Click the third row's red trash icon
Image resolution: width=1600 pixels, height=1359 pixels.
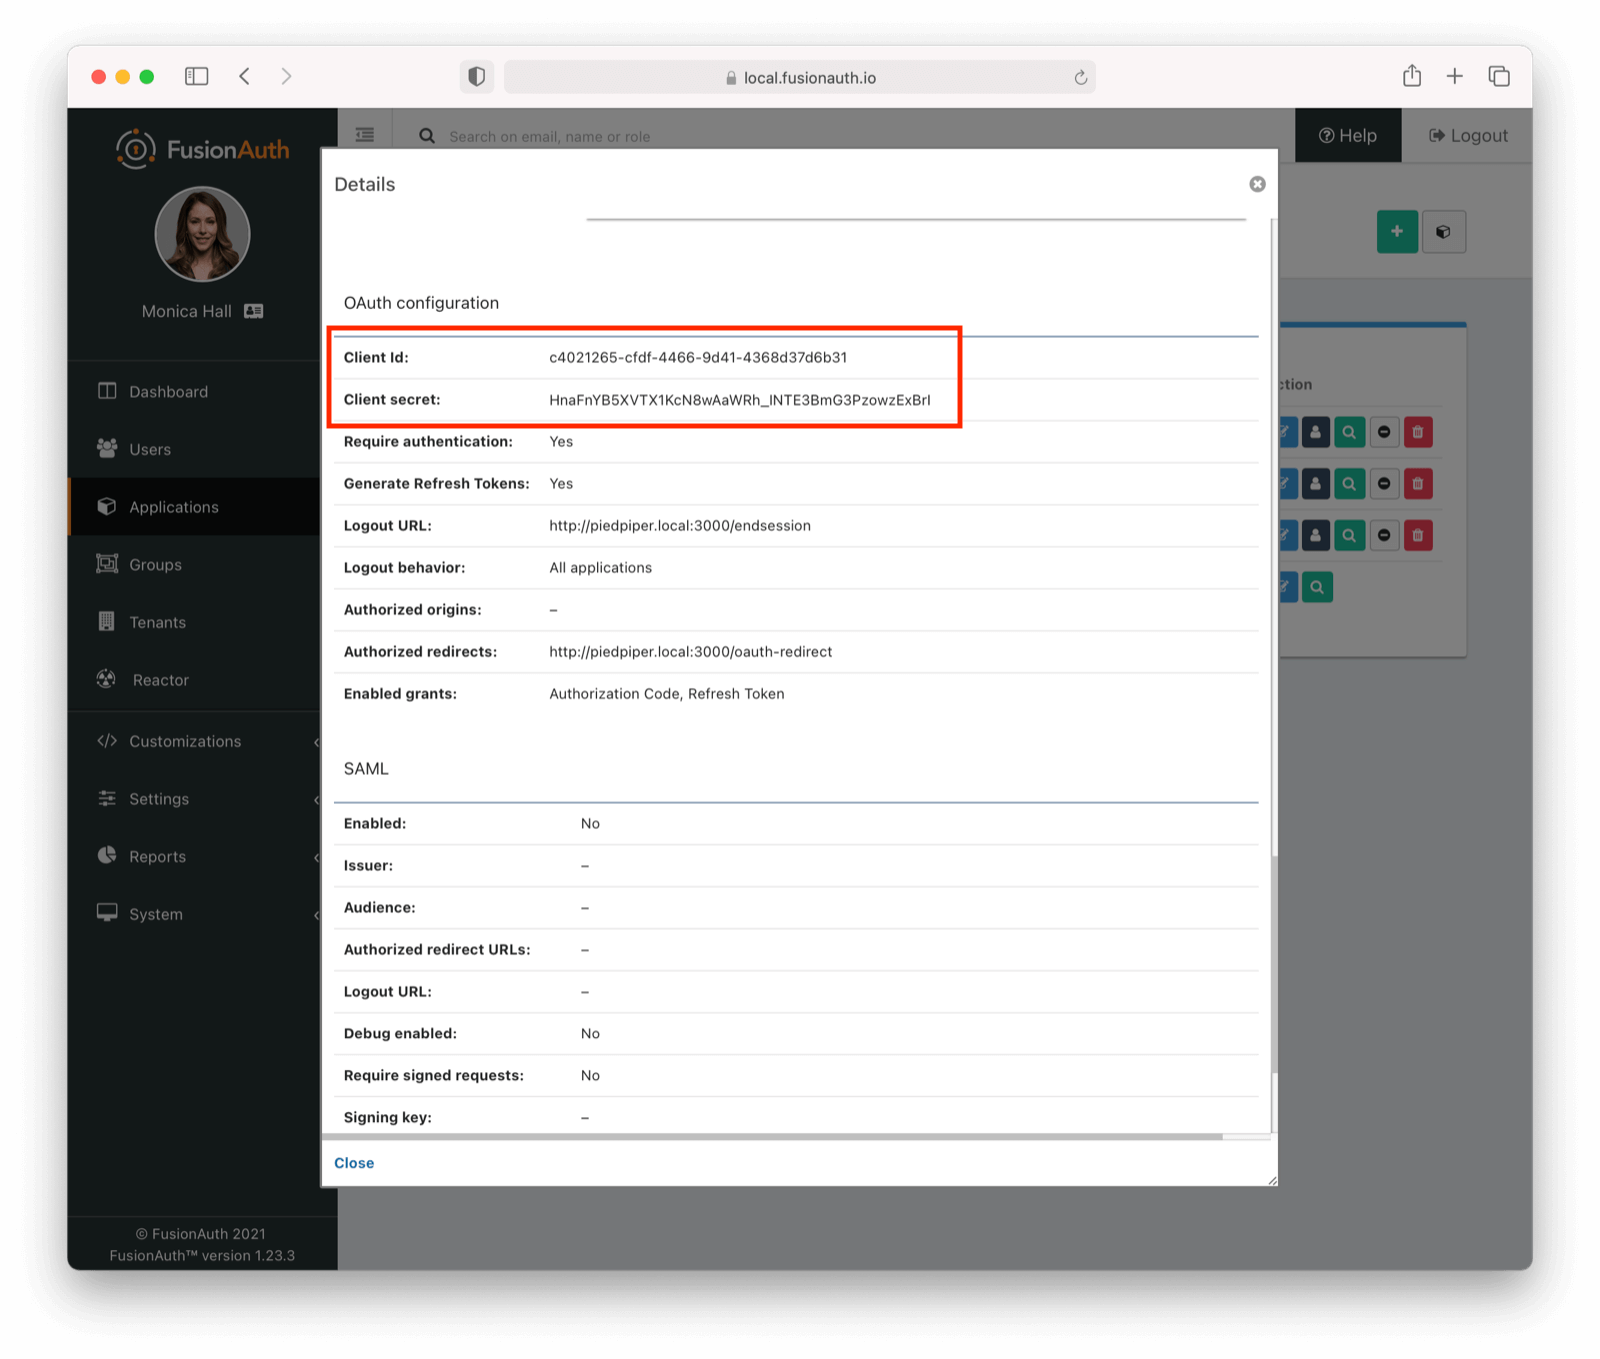click(1418, 536)
